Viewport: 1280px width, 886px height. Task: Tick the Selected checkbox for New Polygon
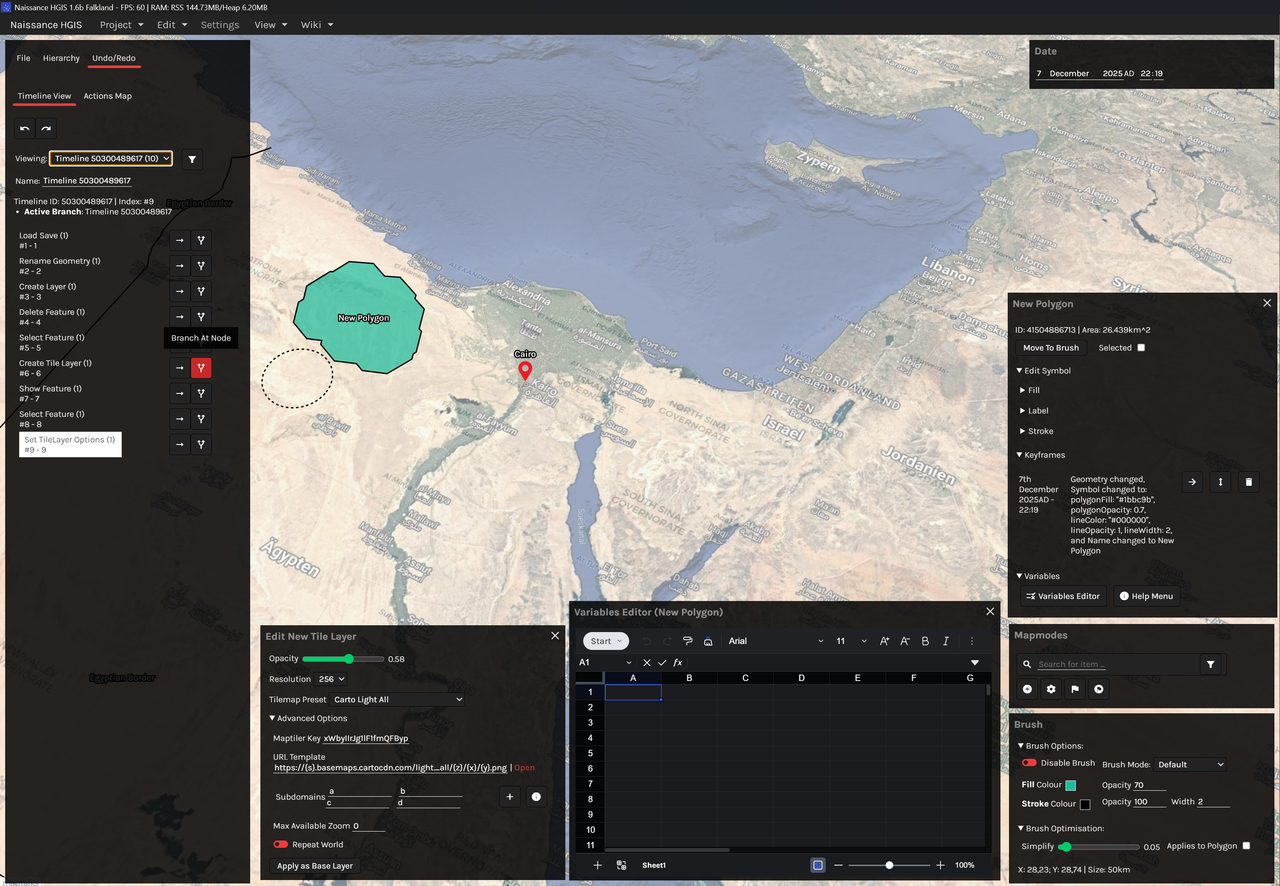[1141, 348]
